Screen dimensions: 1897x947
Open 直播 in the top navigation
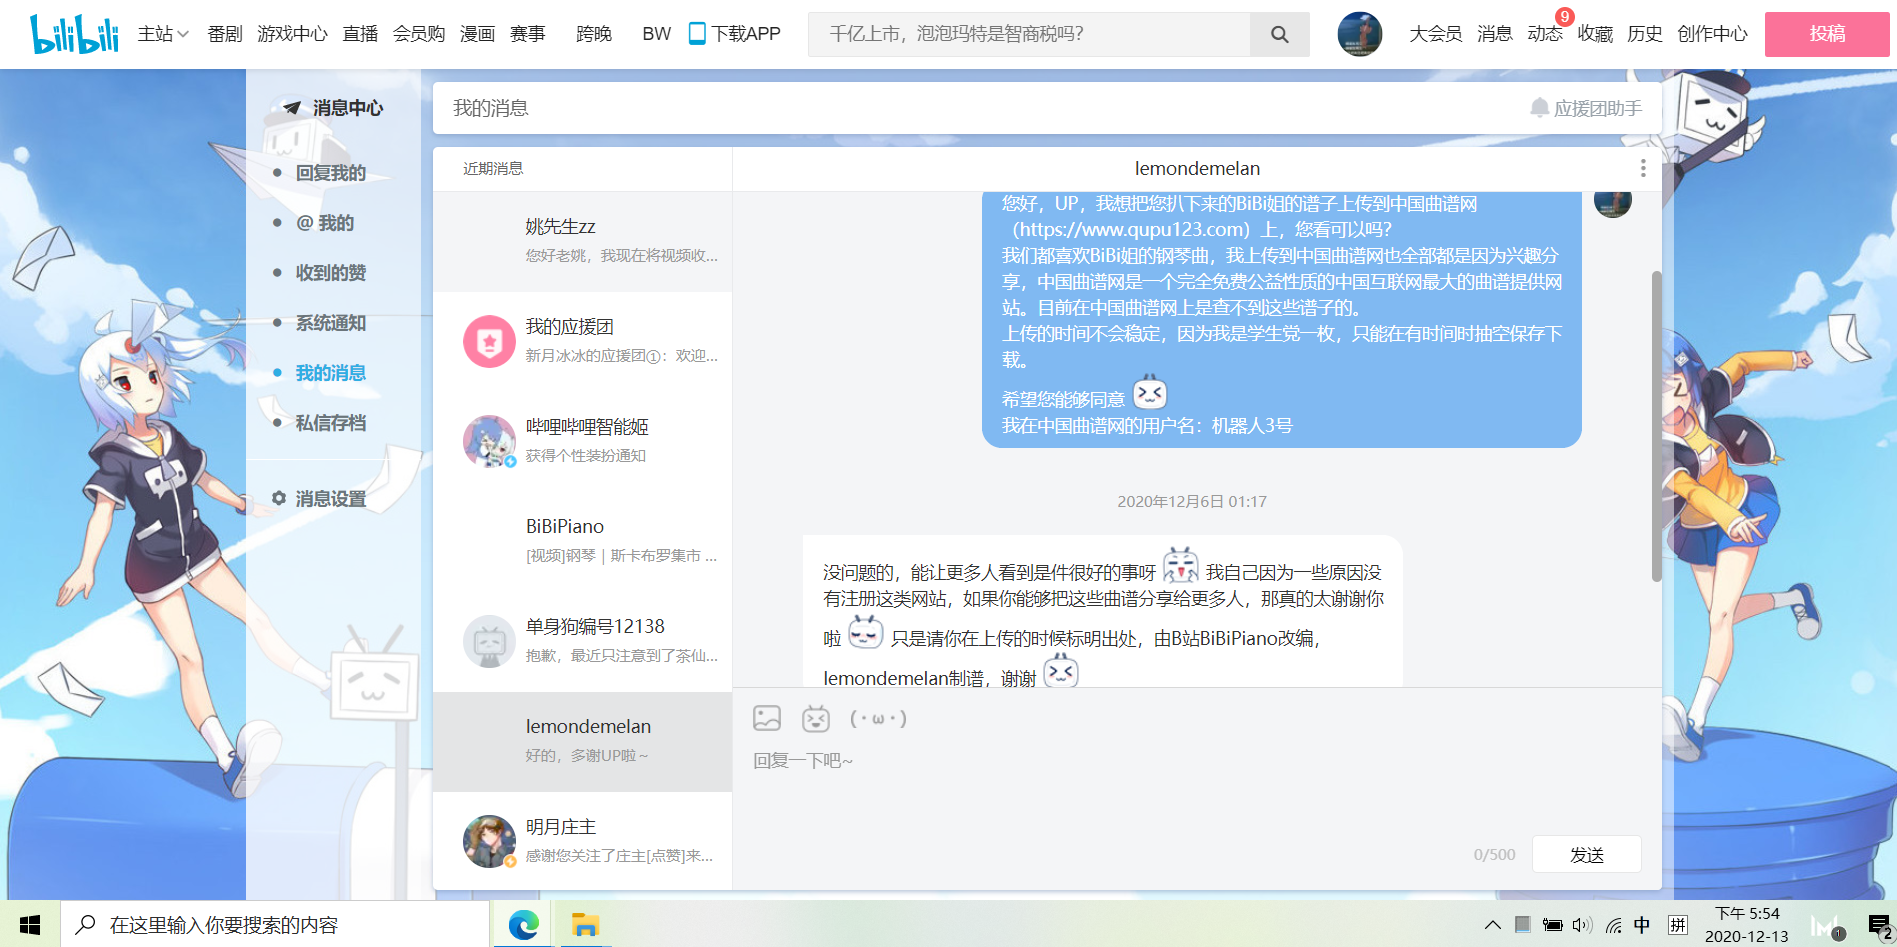pos(360,34)
